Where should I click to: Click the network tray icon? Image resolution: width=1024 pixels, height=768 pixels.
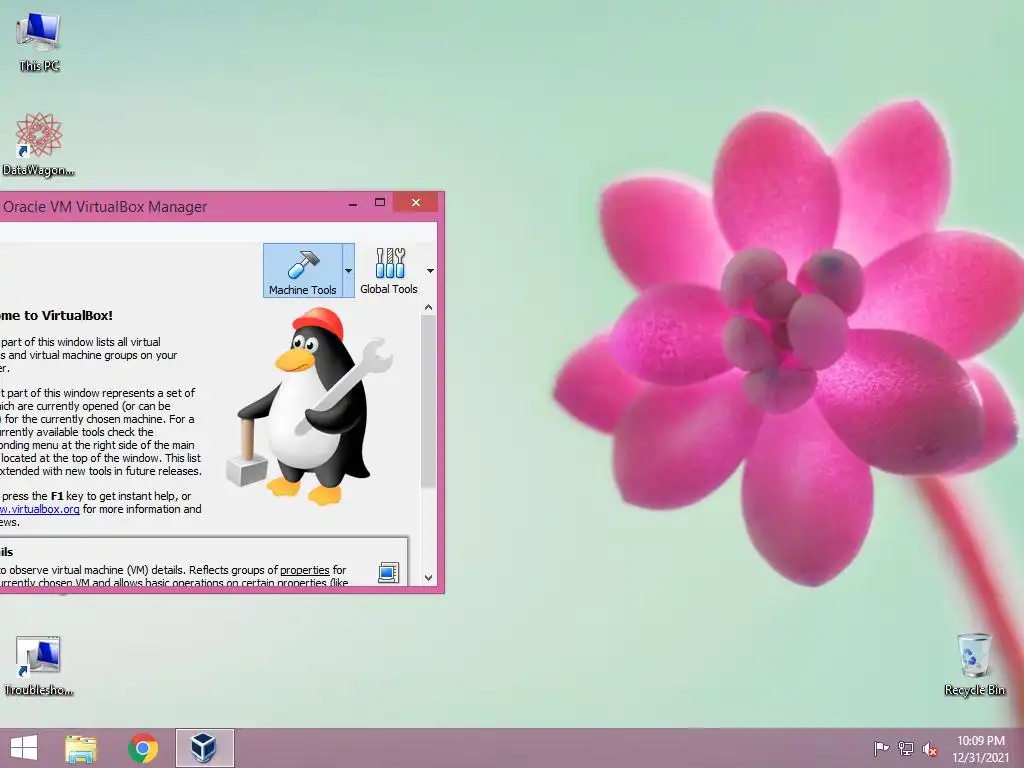click(906, 748)
